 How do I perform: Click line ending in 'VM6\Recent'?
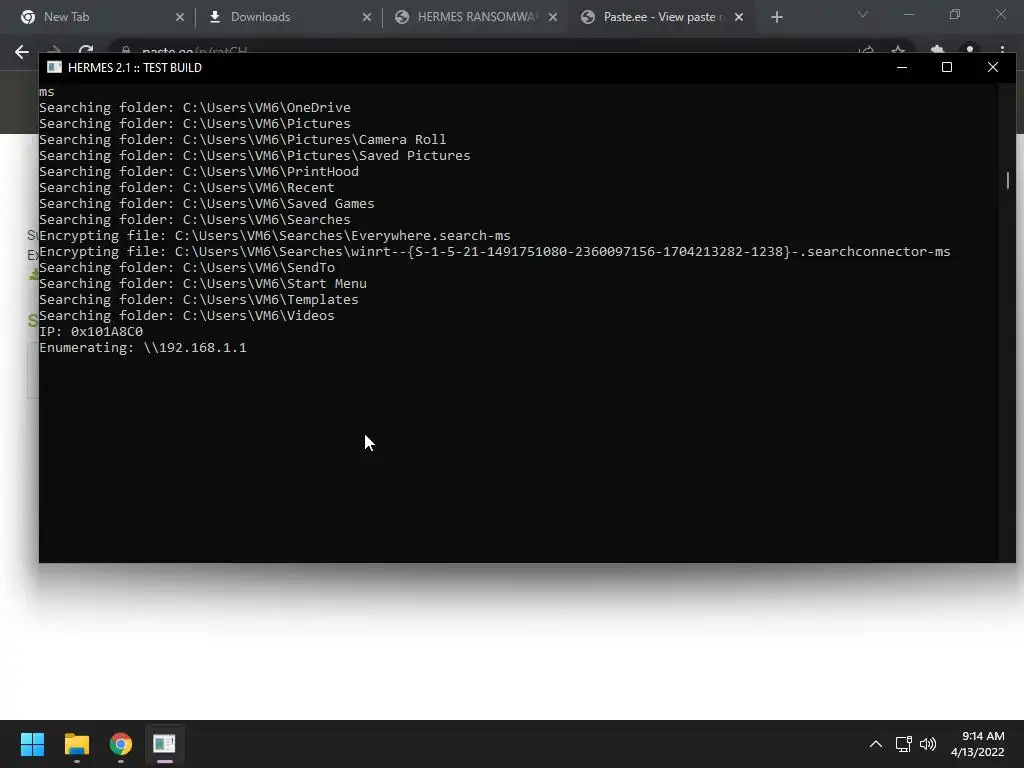(187, 187)
